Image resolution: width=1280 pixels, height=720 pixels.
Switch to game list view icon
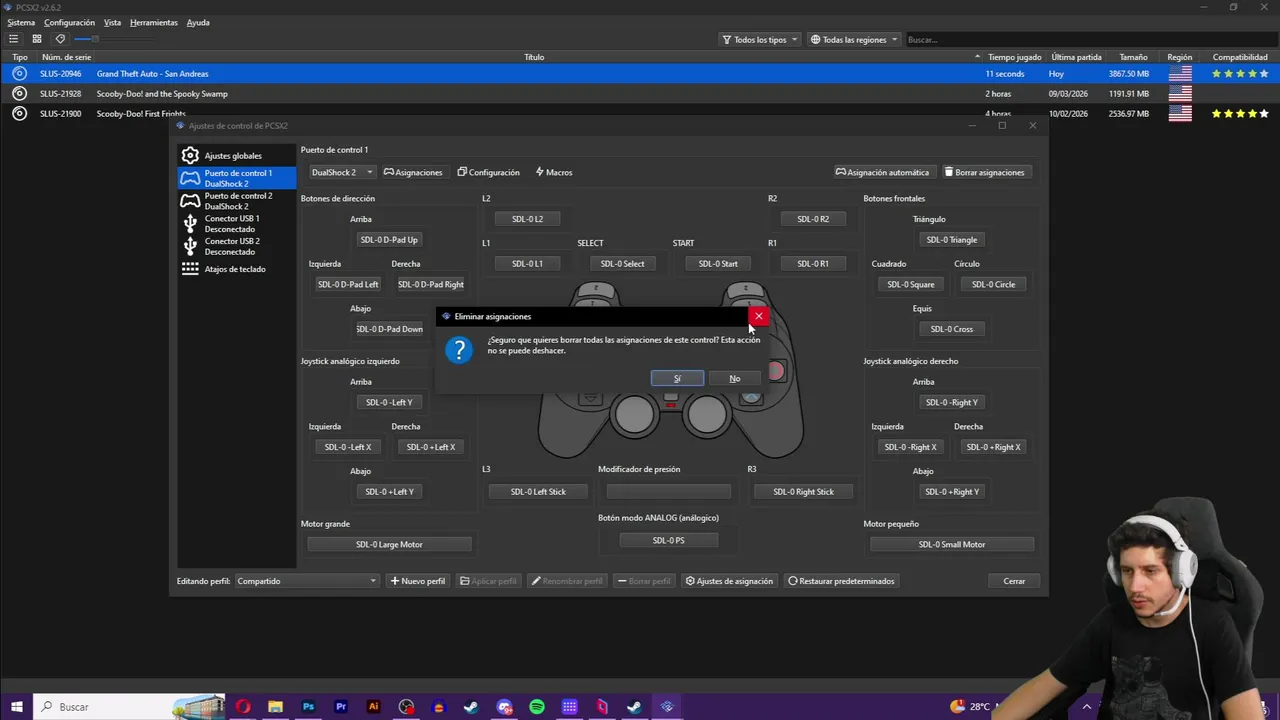(16, 39)
